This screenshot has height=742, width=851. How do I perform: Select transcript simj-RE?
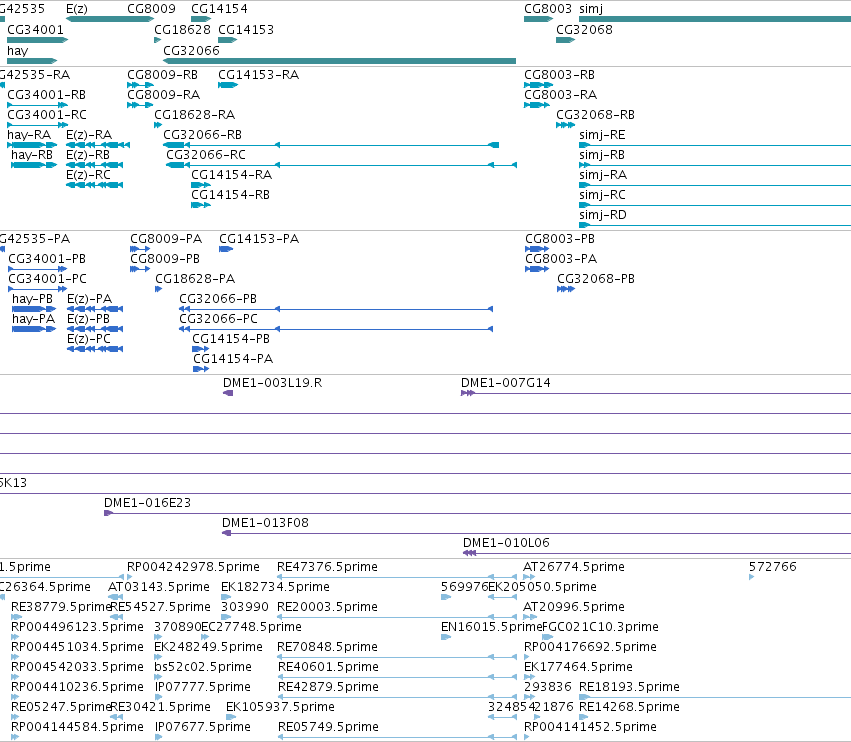[x=602, y=135]
